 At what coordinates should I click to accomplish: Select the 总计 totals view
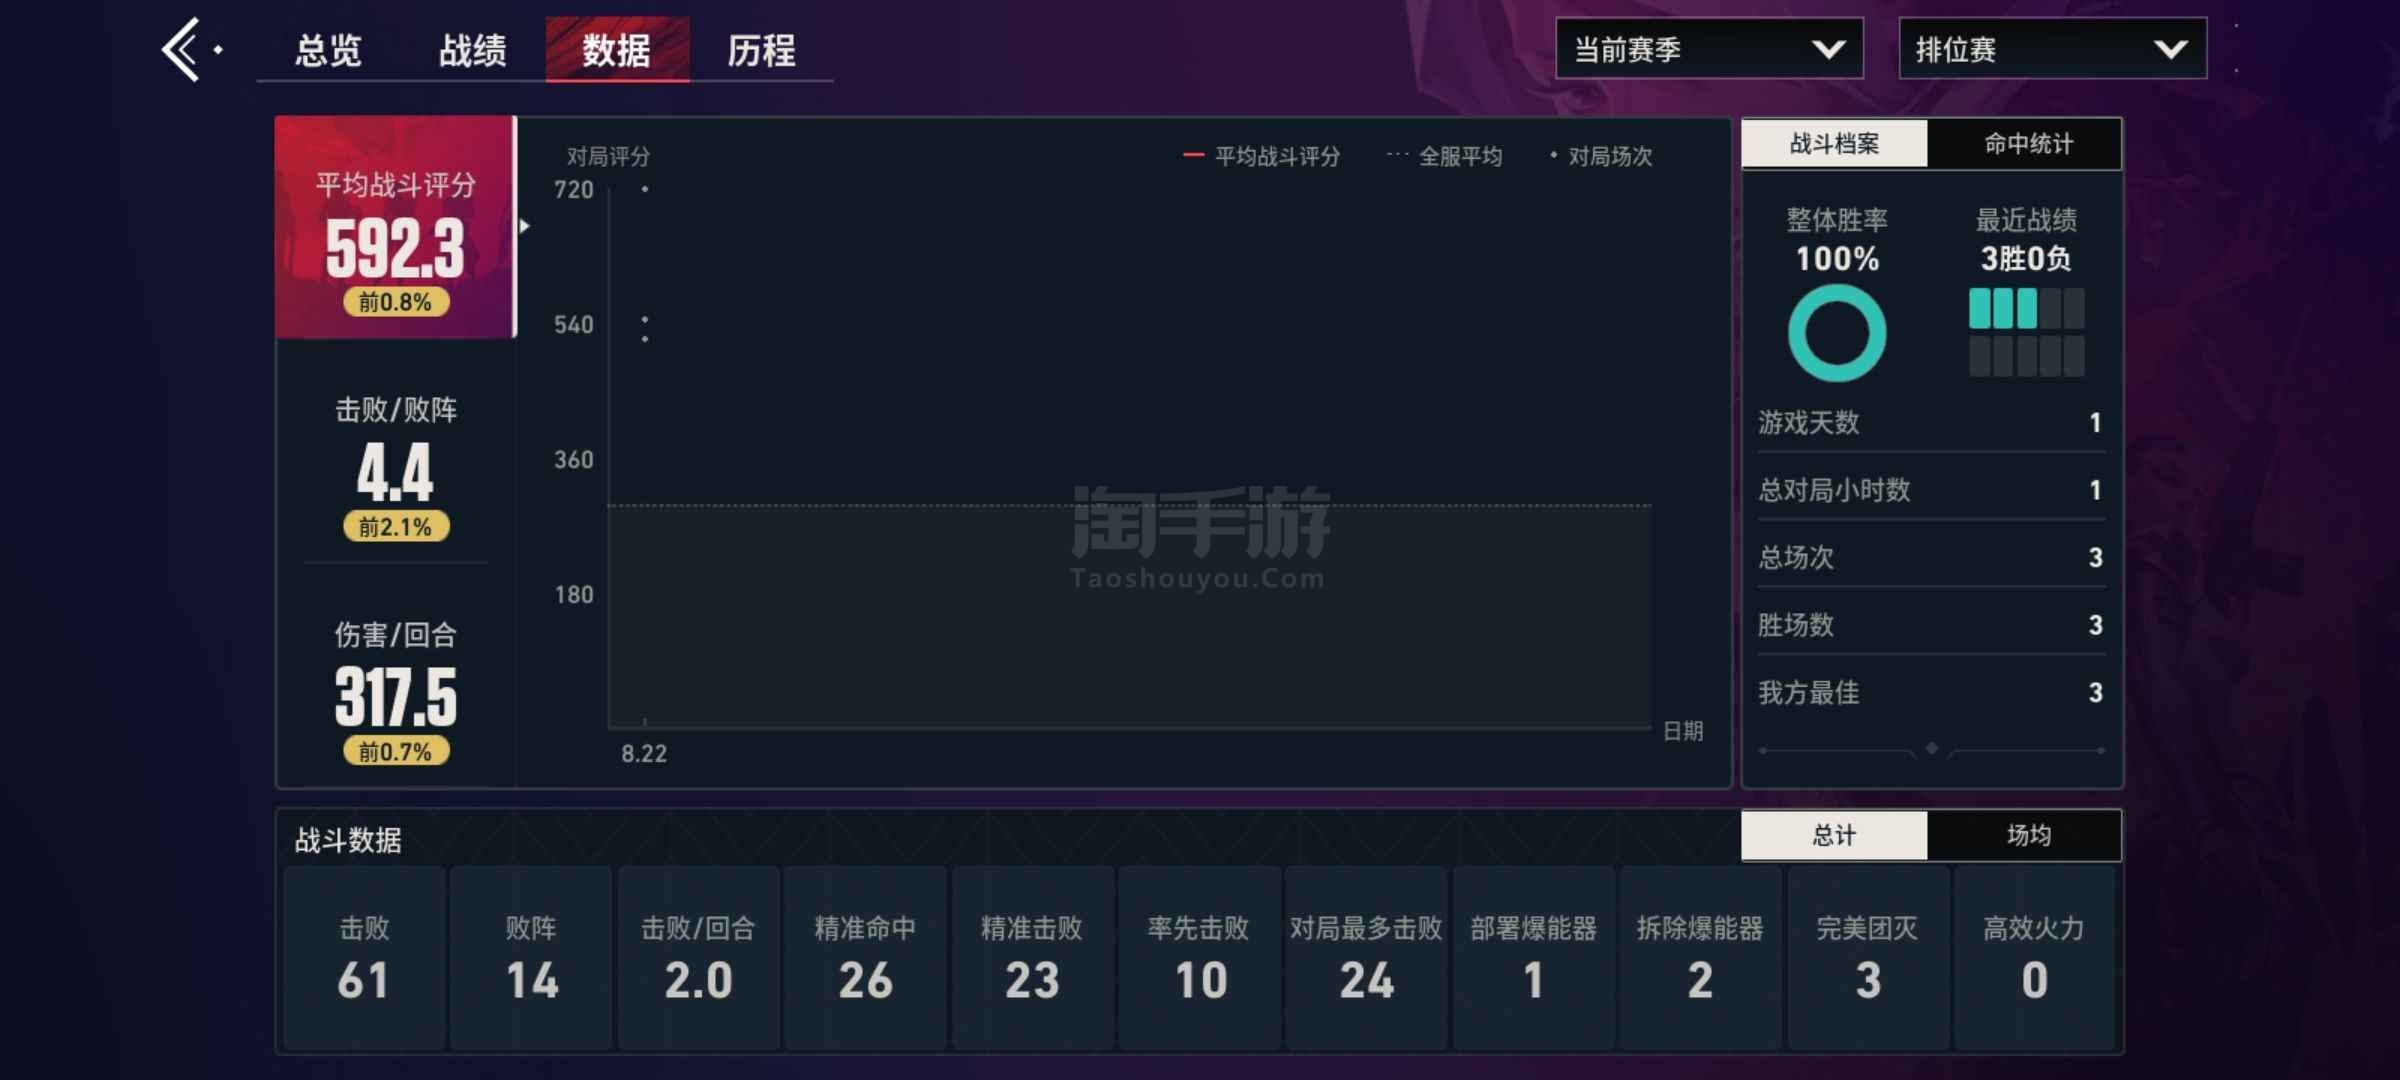coord(1834,835)
